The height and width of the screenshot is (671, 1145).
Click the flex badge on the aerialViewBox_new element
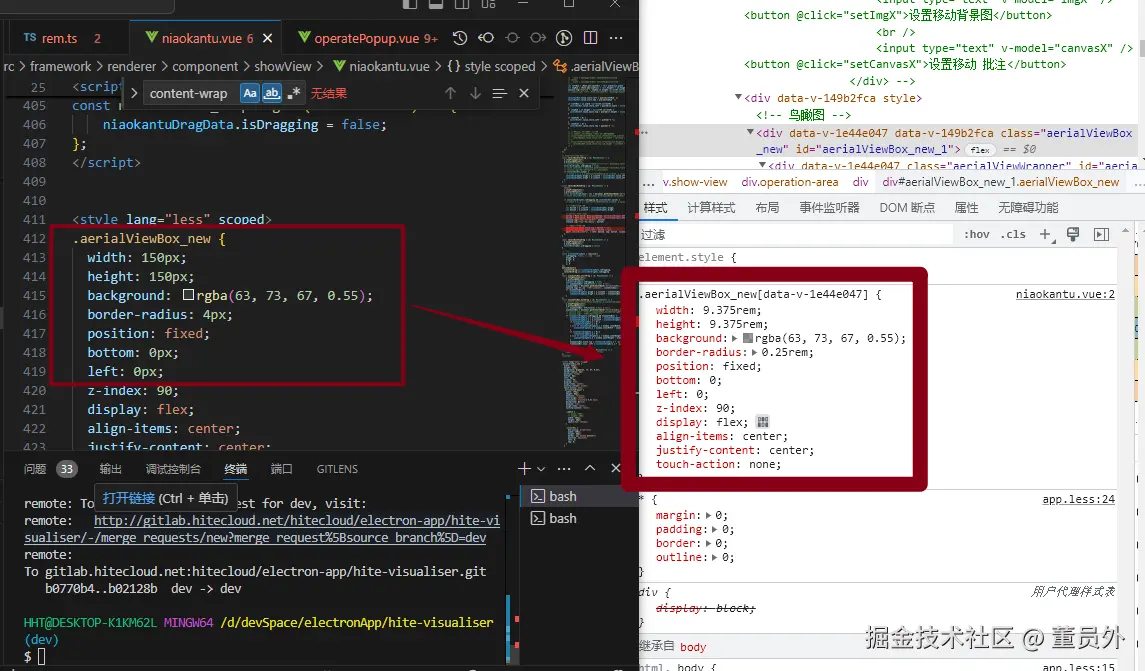[x=980, y=150]
